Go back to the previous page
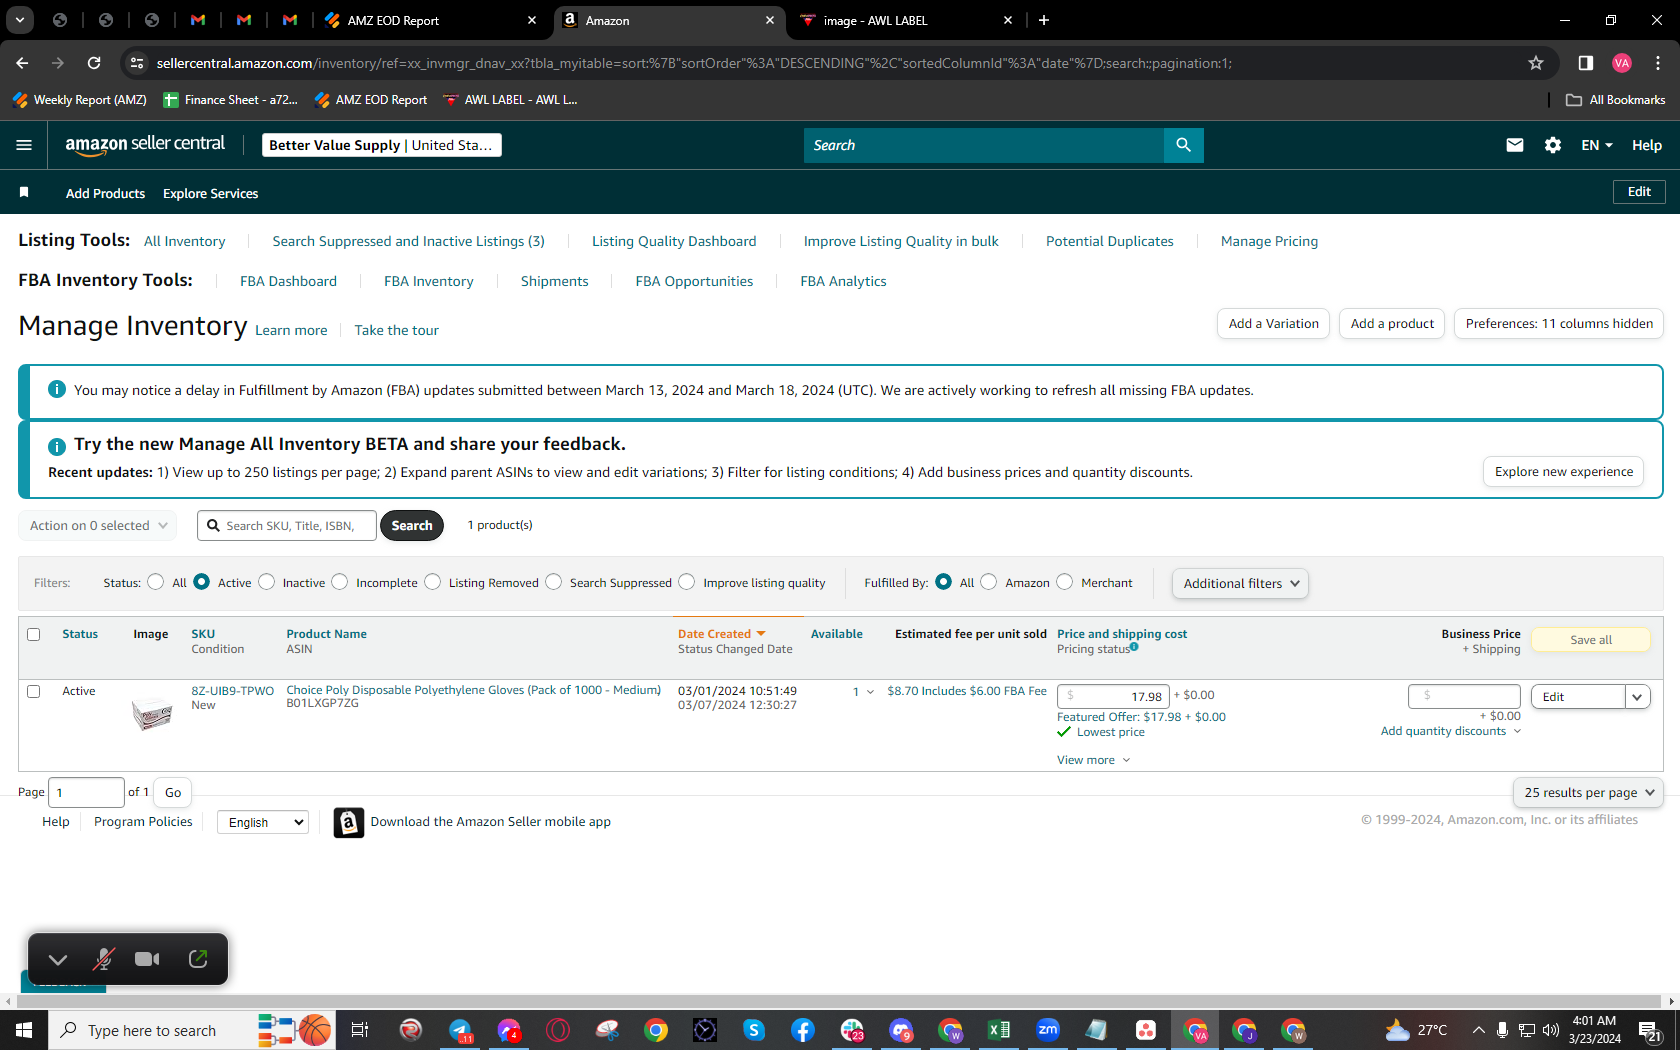The image size is (1680, 1050). 22,63
